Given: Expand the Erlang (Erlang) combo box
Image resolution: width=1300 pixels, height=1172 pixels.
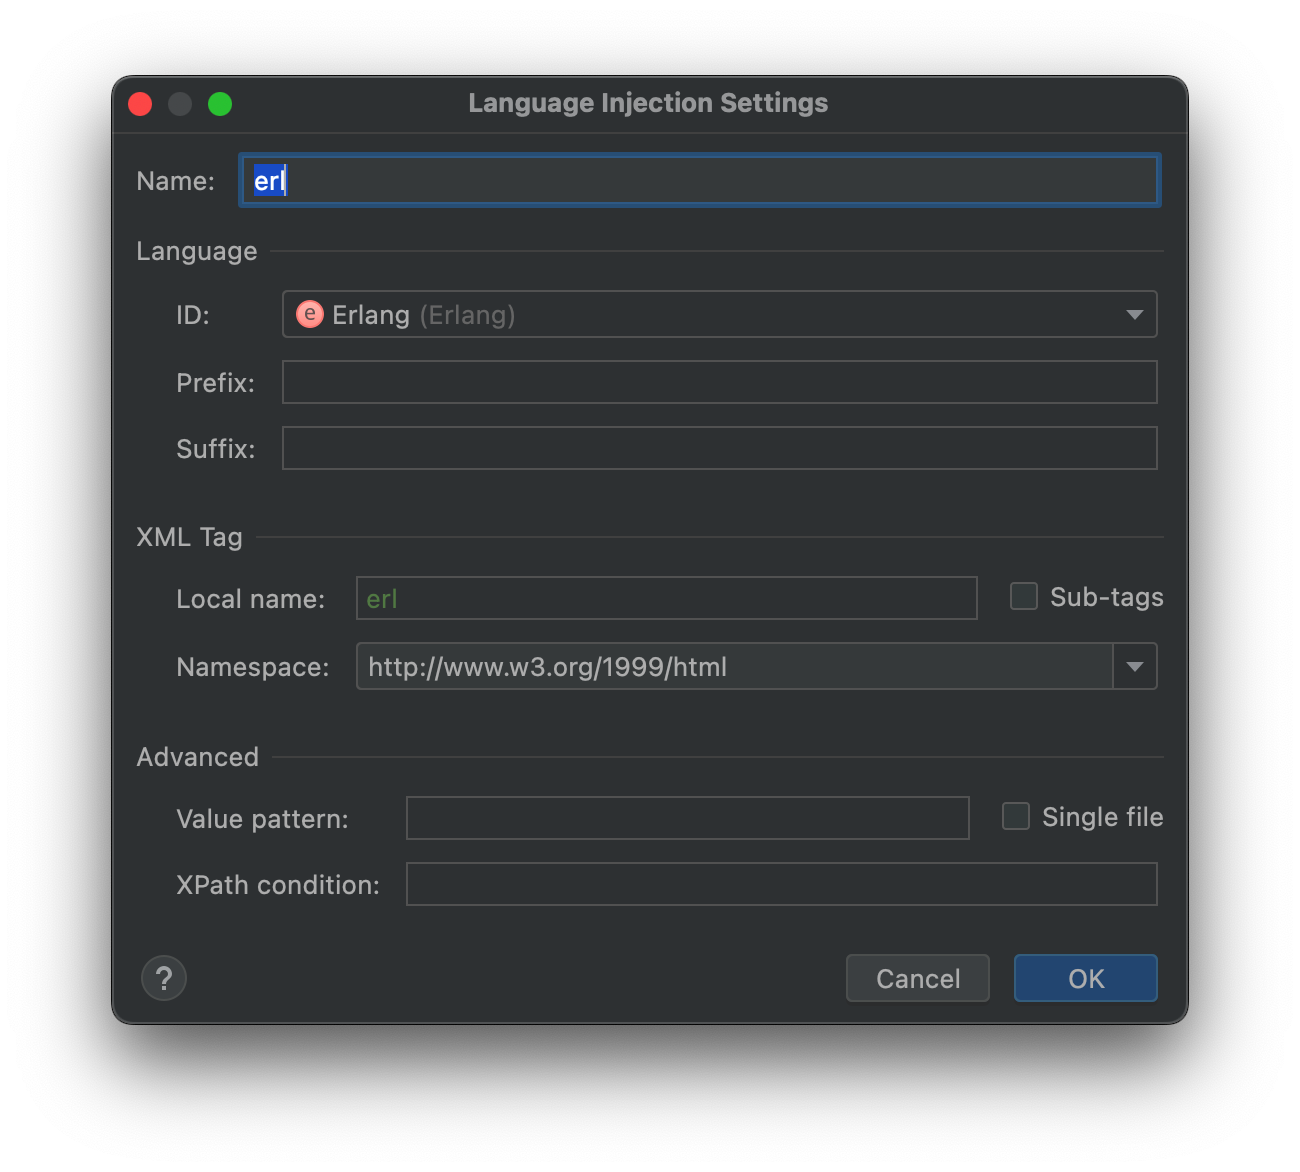Looking at the screenshot, I should [1134, 314].
